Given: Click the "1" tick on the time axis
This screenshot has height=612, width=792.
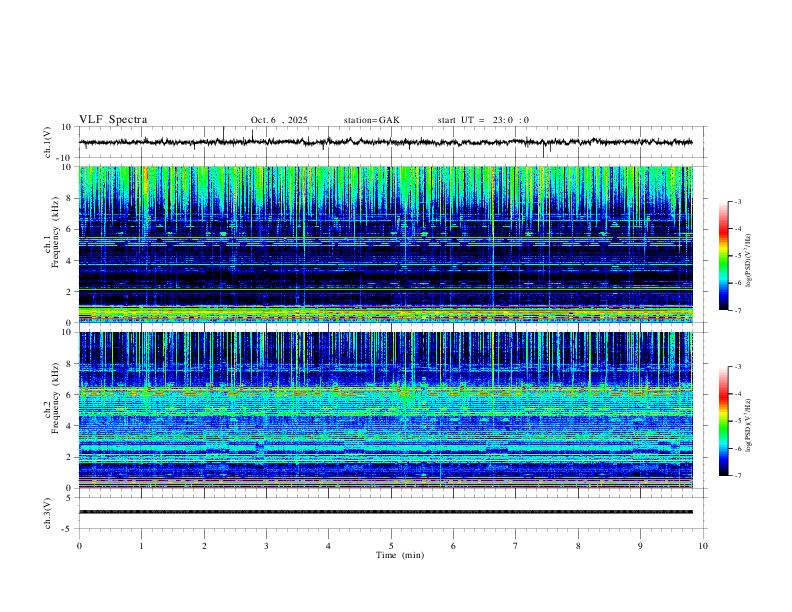Looking at the screenshot, I should point(141,546).
